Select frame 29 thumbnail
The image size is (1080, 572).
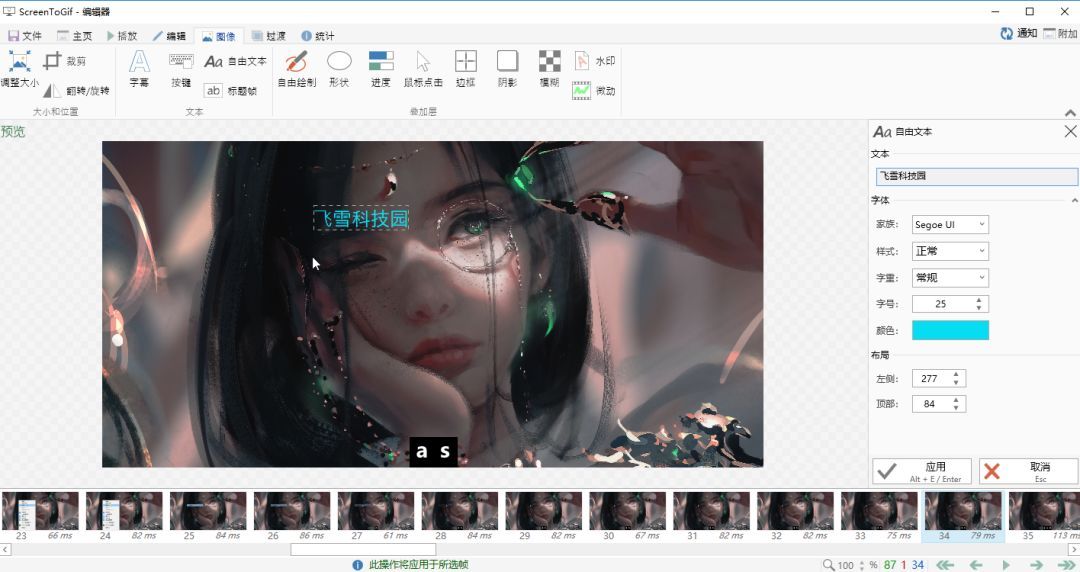tap(544, 515)
